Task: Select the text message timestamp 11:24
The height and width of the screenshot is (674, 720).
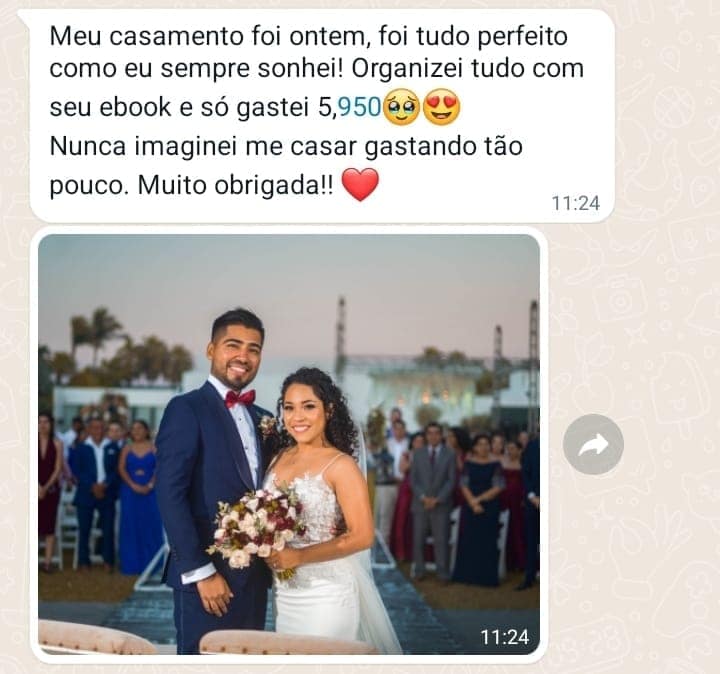Action: (x=575, y=203)
